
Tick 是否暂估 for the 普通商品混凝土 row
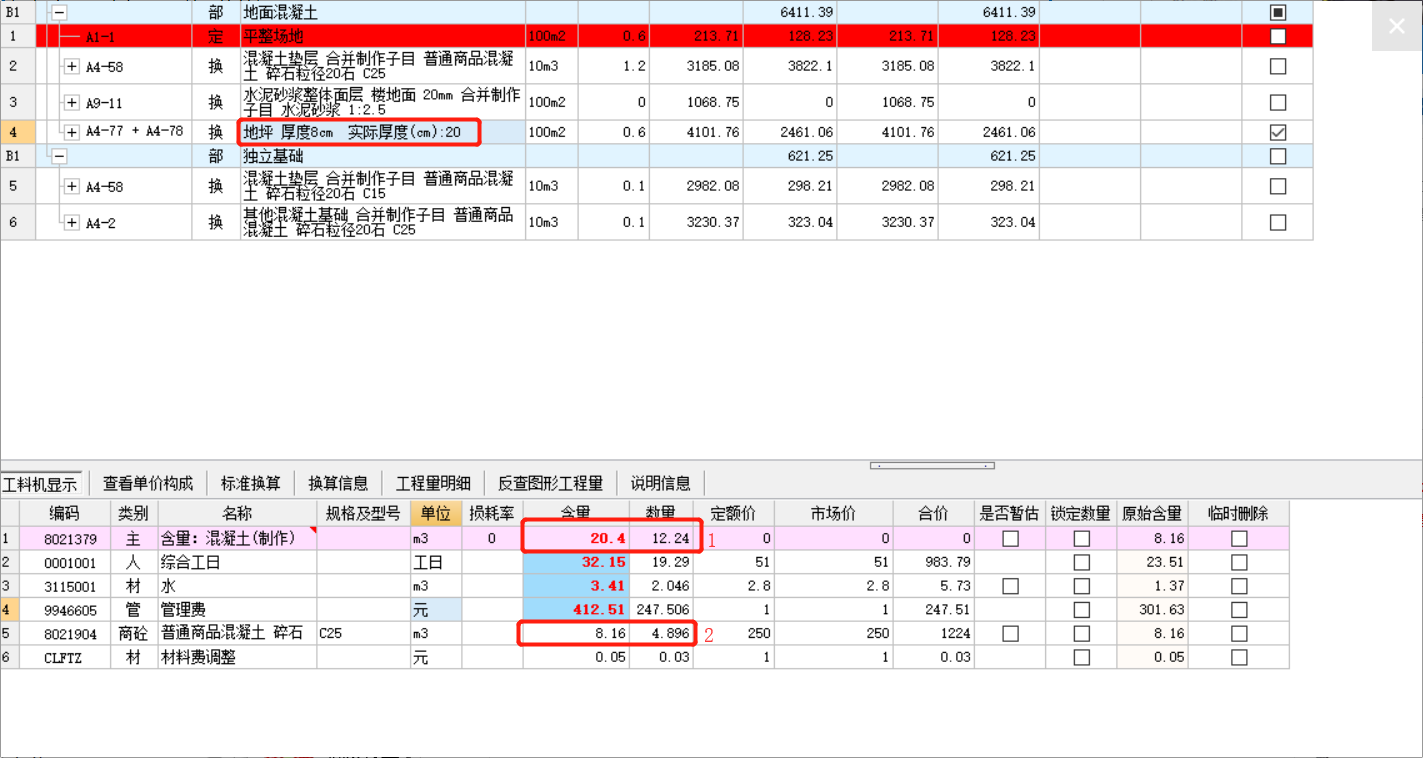(1010, 633)
